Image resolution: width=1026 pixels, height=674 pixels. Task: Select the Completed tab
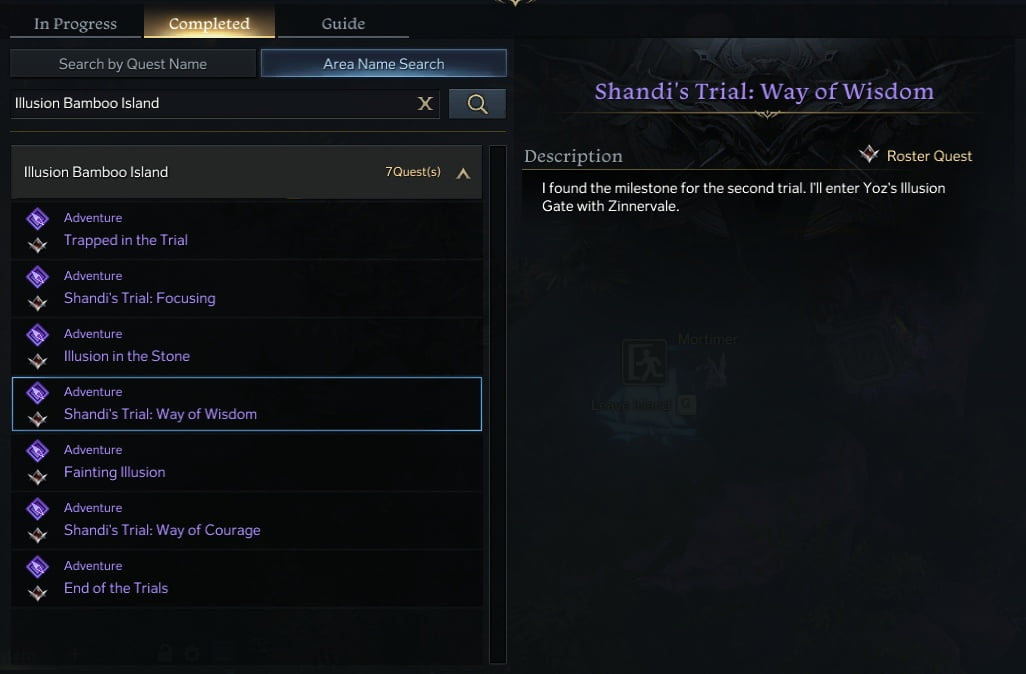coord(209,24)
